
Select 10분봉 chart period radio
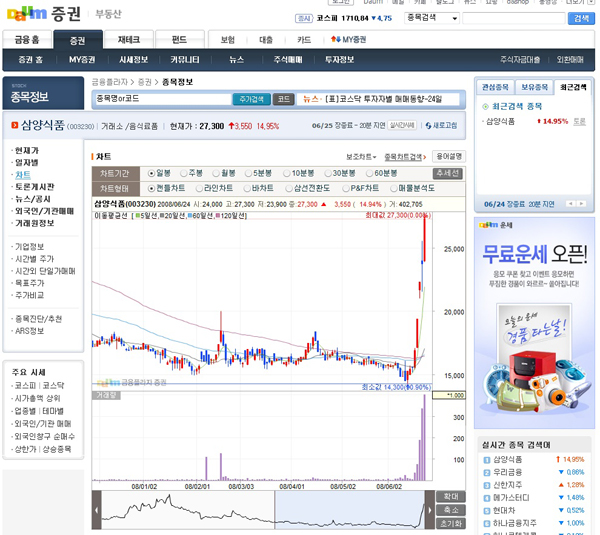tap(287, 173)
